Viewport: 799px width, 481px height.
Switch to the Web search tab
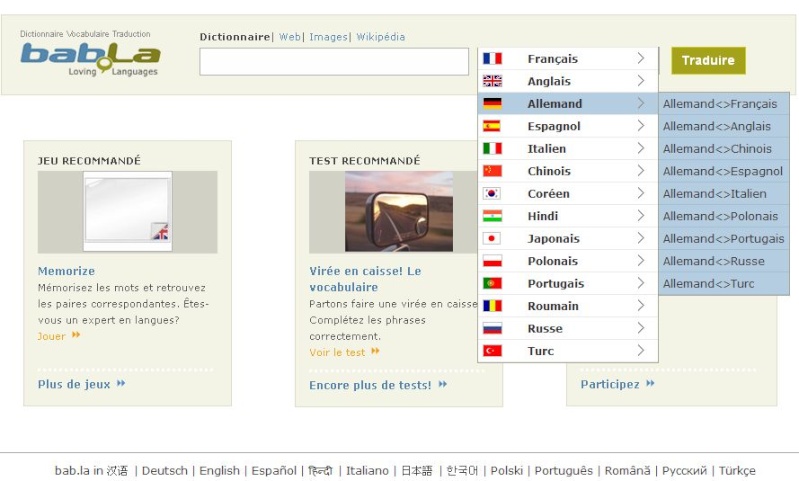tap(289, 37)
